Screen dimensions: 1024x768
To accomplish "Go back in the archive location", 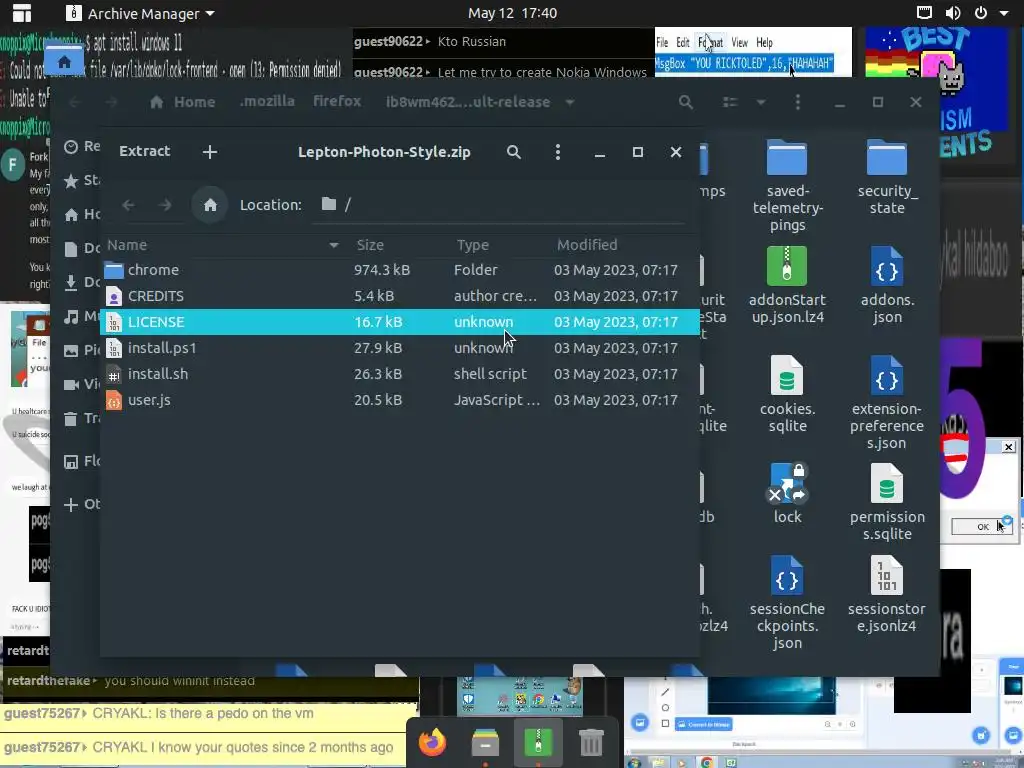I will [128, 205].
